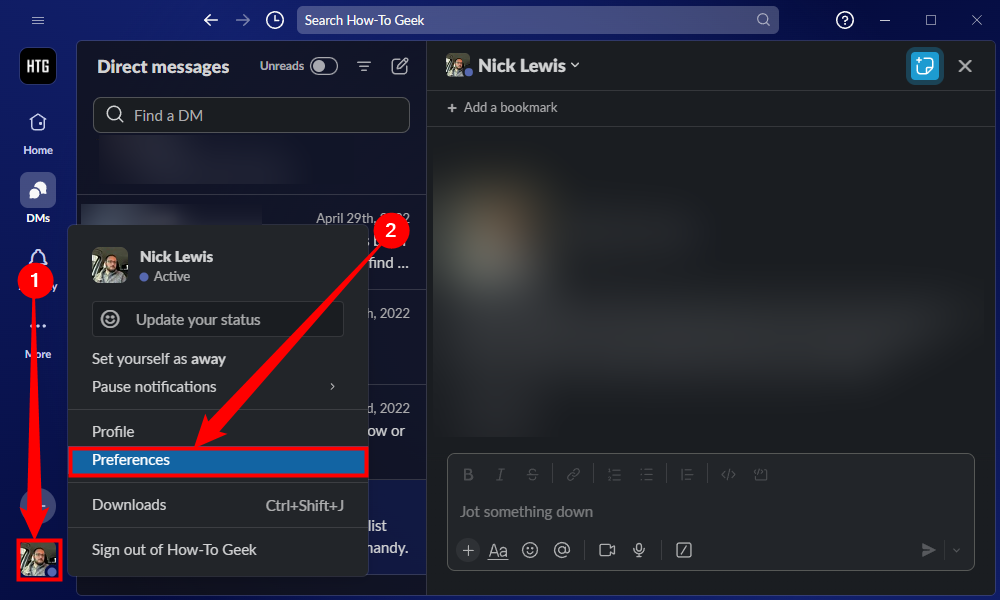Viewport: 1000px width, 600px height.
Task: Click Add a bookmark
Action: 503,108
